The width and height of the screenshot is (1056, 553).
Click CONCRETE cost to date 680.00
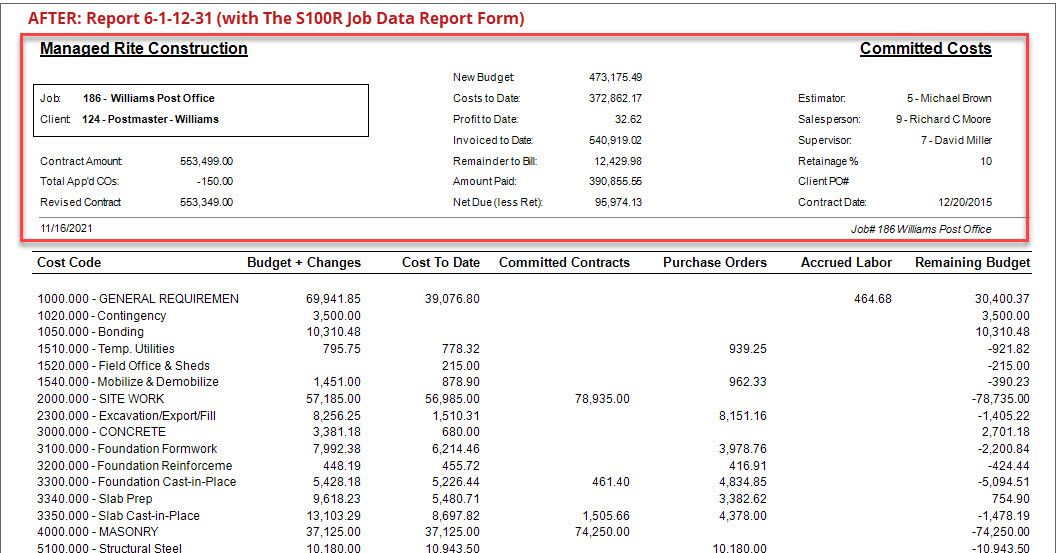pyautogui.click(x=461, y=432)
